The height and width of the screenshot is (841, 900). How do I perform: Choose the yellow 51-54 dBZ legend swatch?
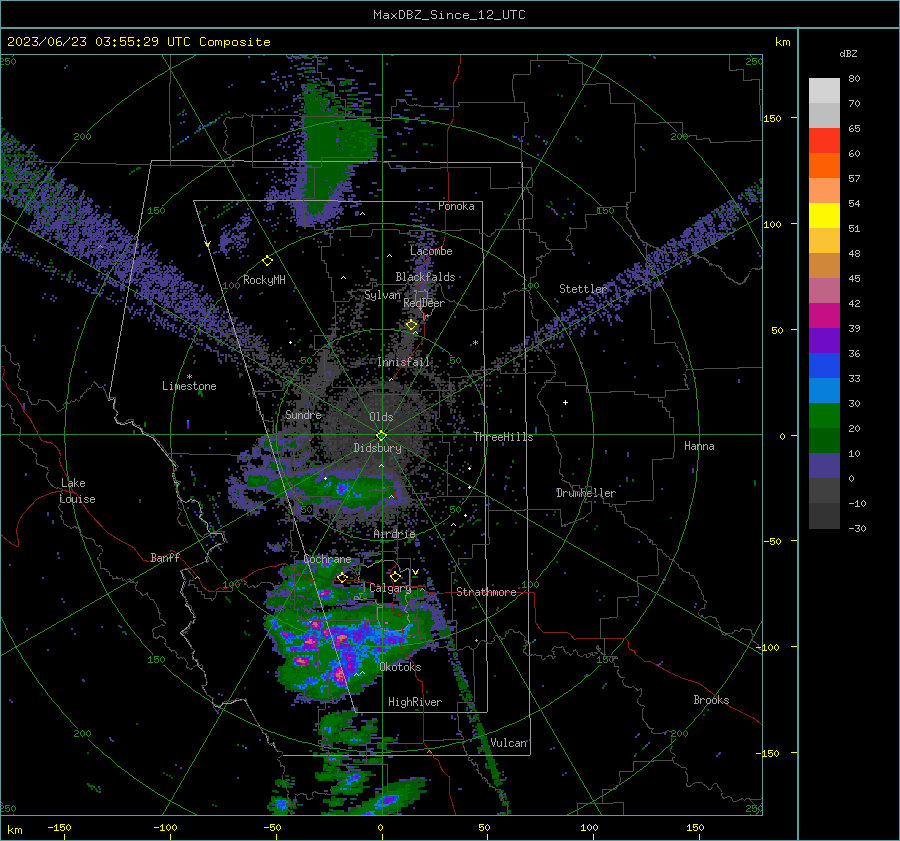824,215
